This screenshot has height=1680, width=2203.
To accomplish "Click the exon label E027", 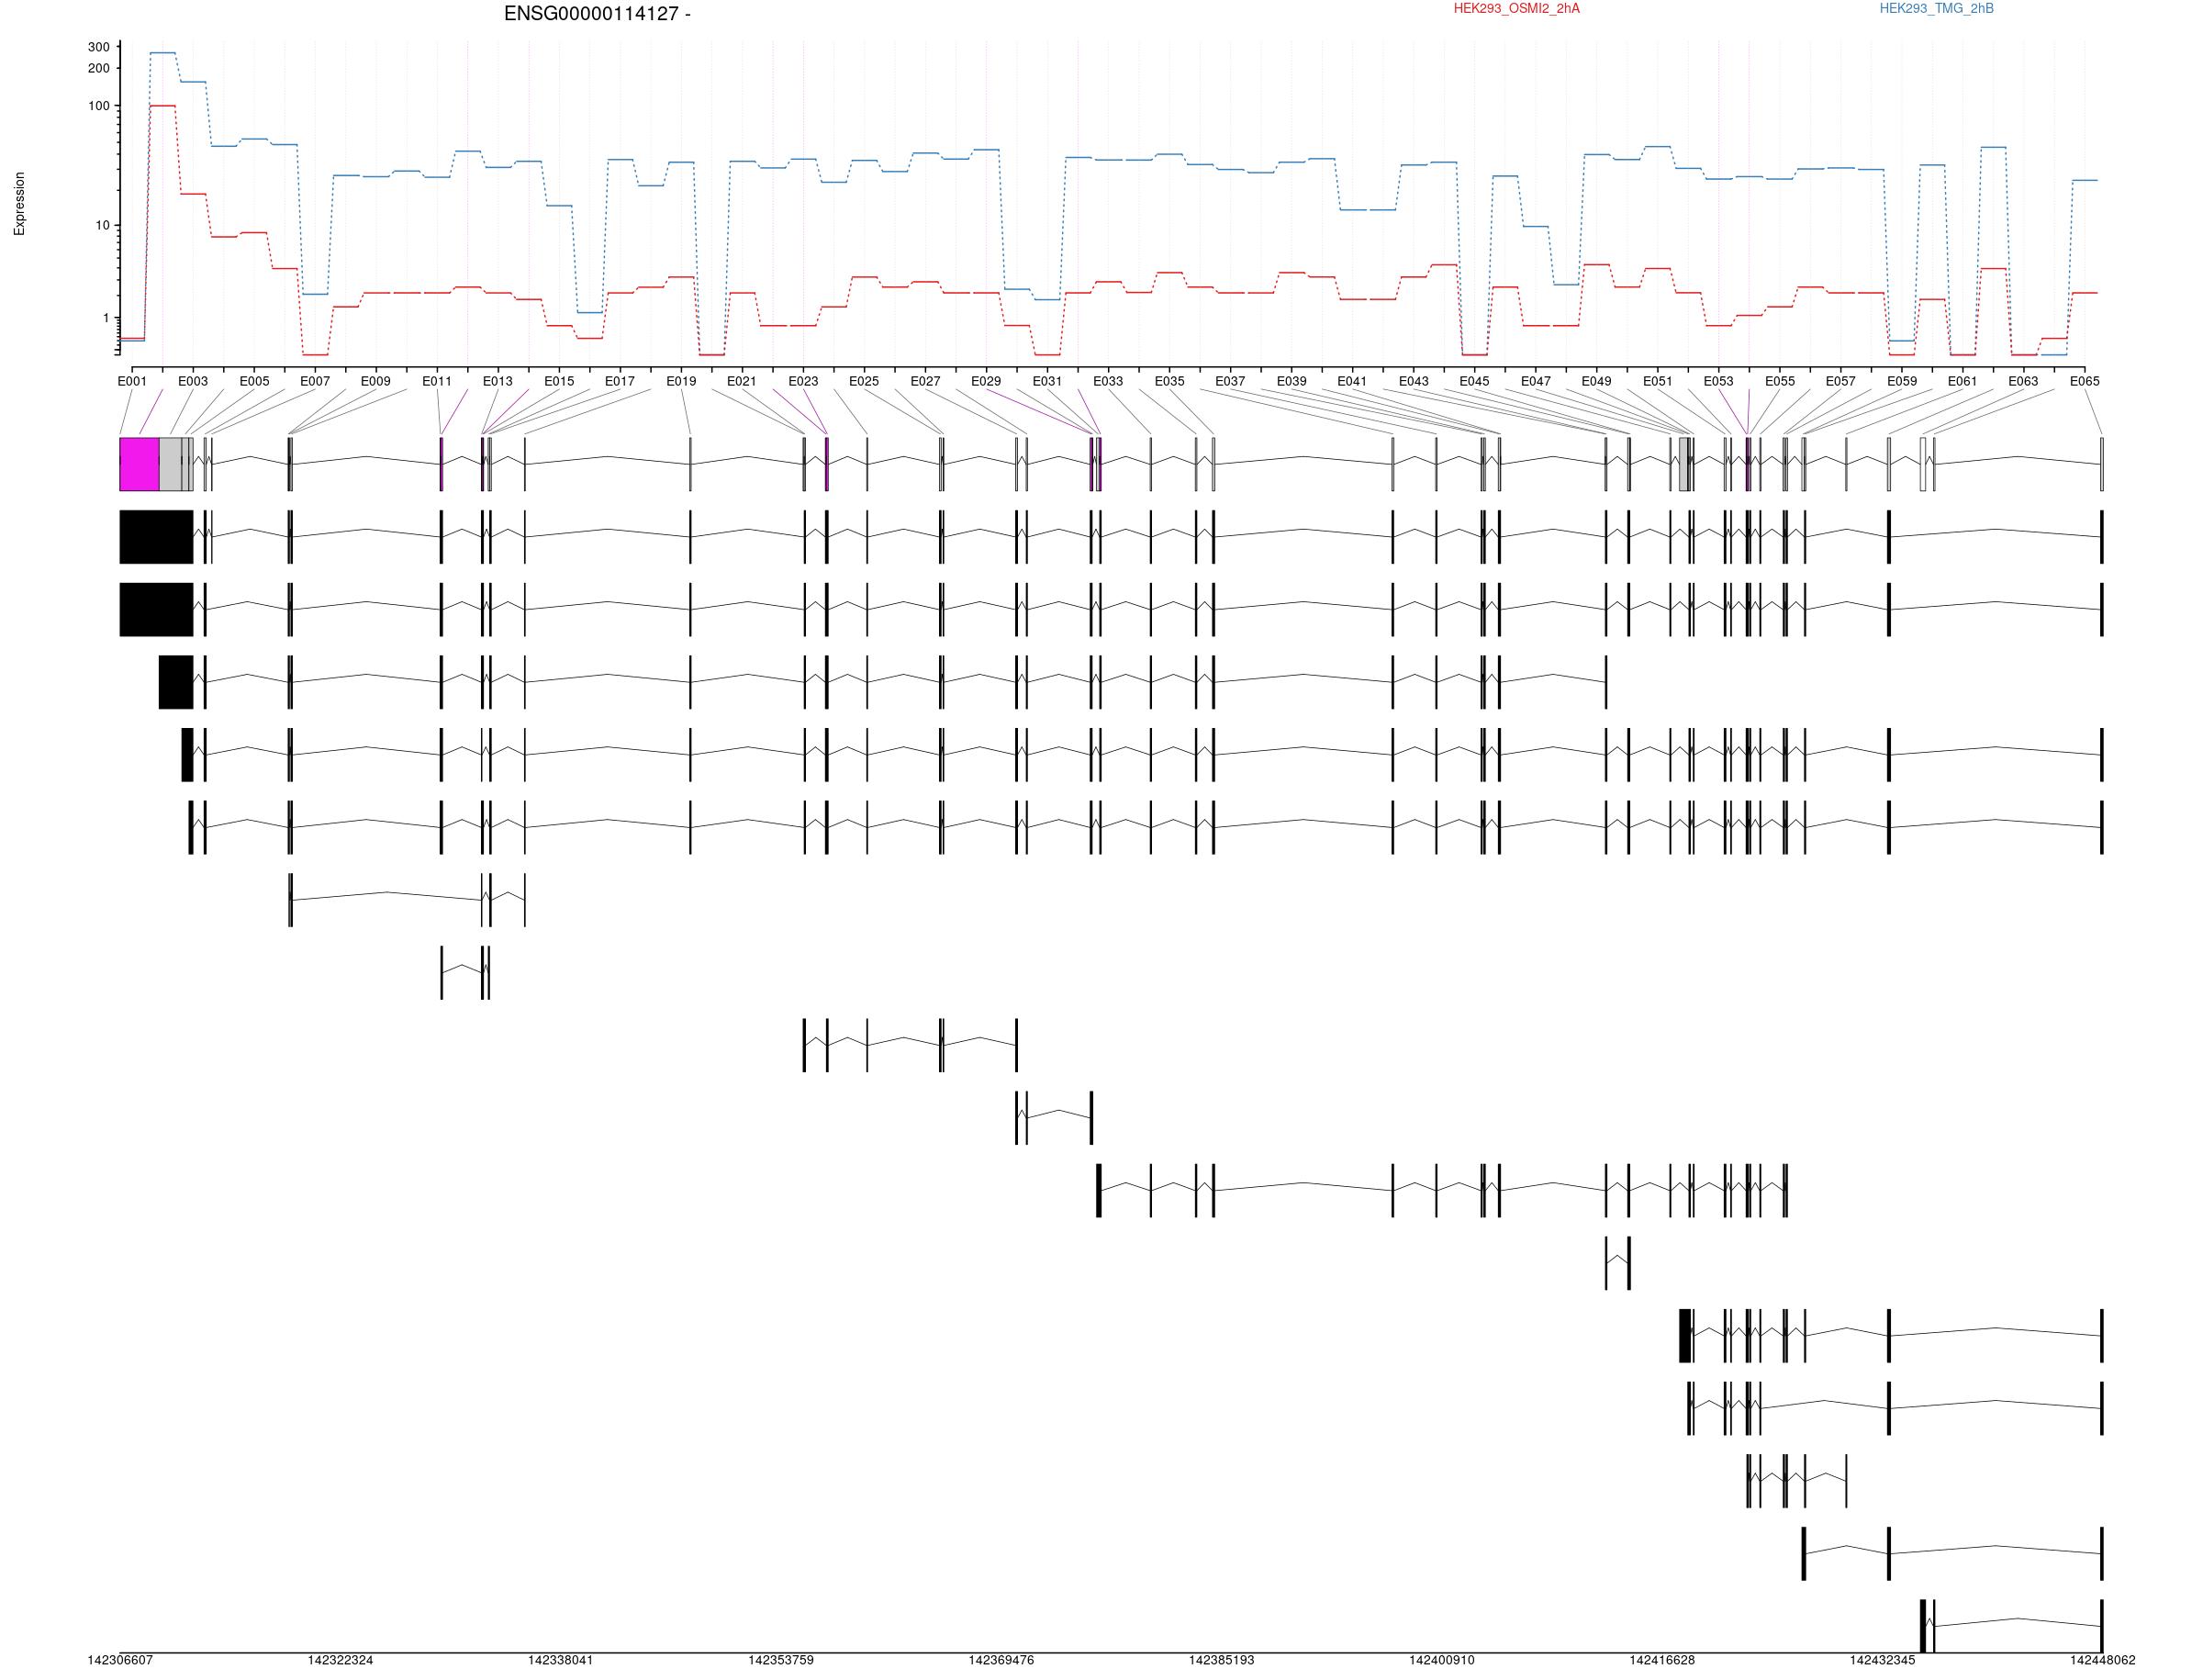I will [925, 381].
